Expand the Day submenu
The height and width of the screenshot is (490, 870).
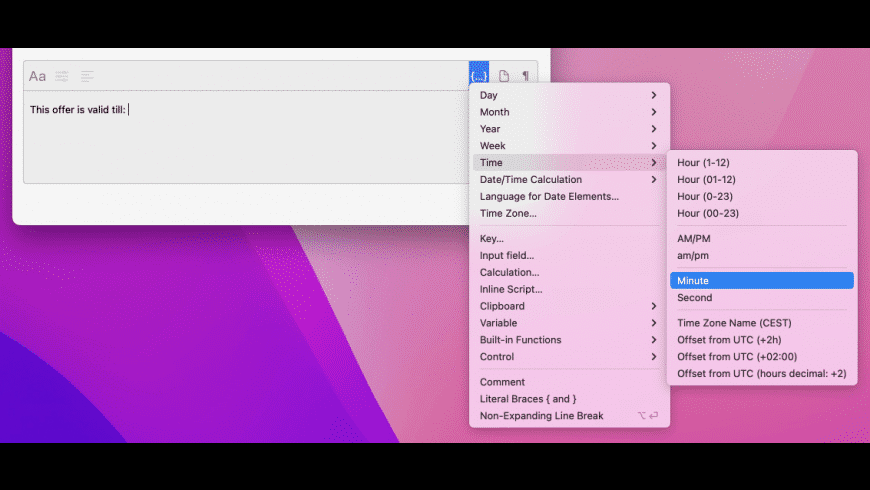569,95
